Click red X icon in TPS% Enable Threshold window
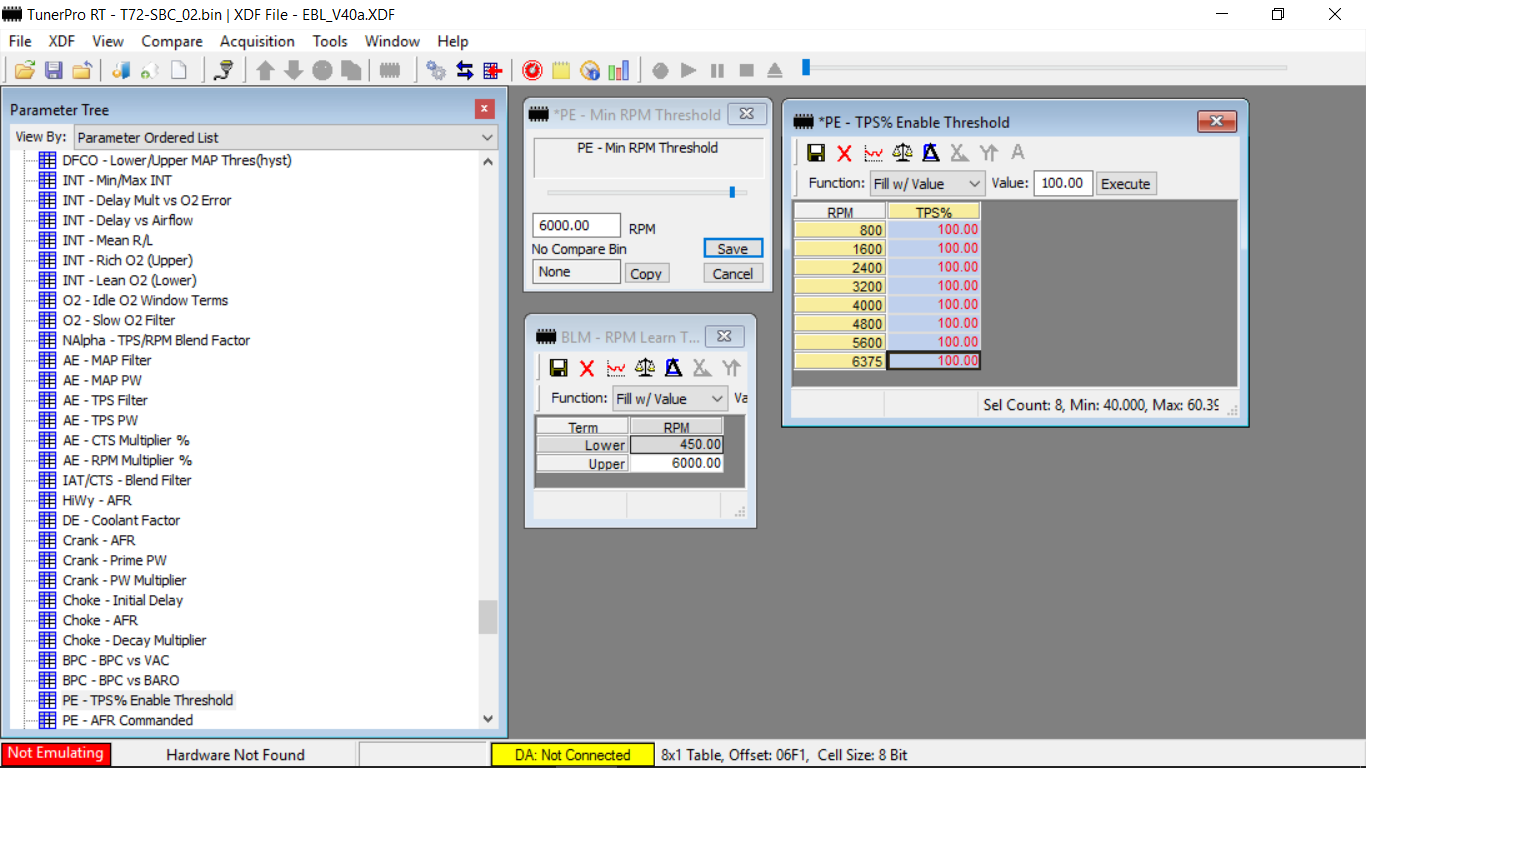Viewport: 1536px width, 864px height. [844, 153]
